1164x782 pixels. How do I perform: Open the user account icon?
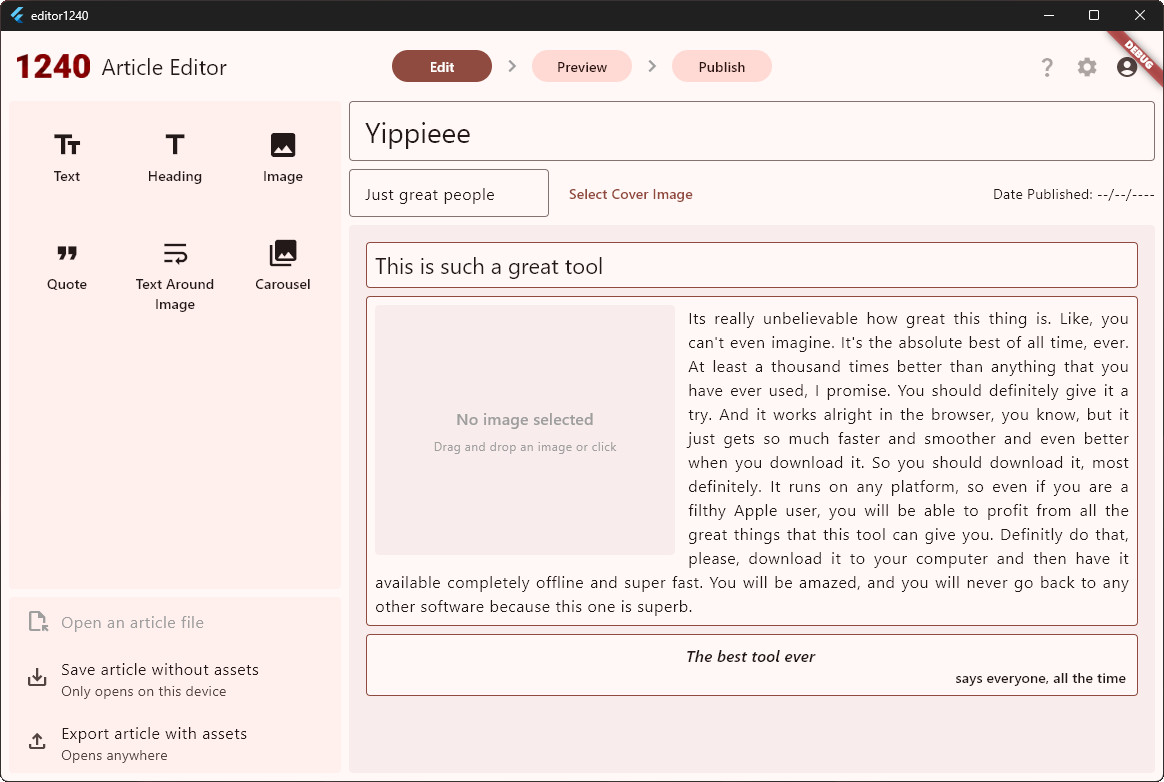click(1127, 67)
